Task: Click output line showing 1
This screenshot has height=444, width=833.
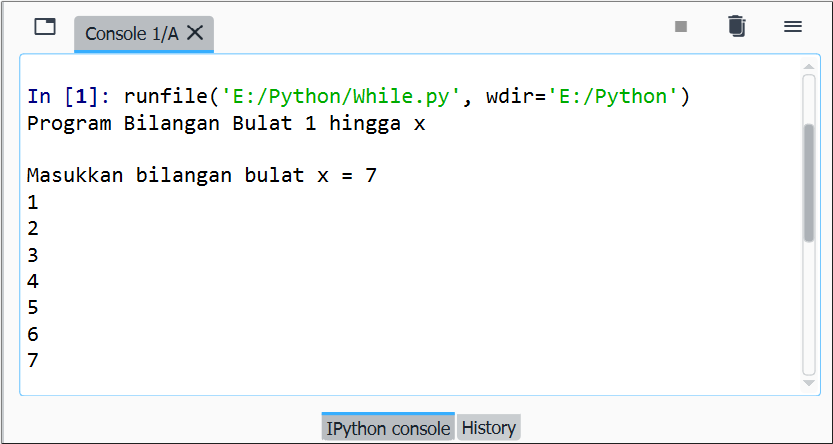Action: (33, 202)
